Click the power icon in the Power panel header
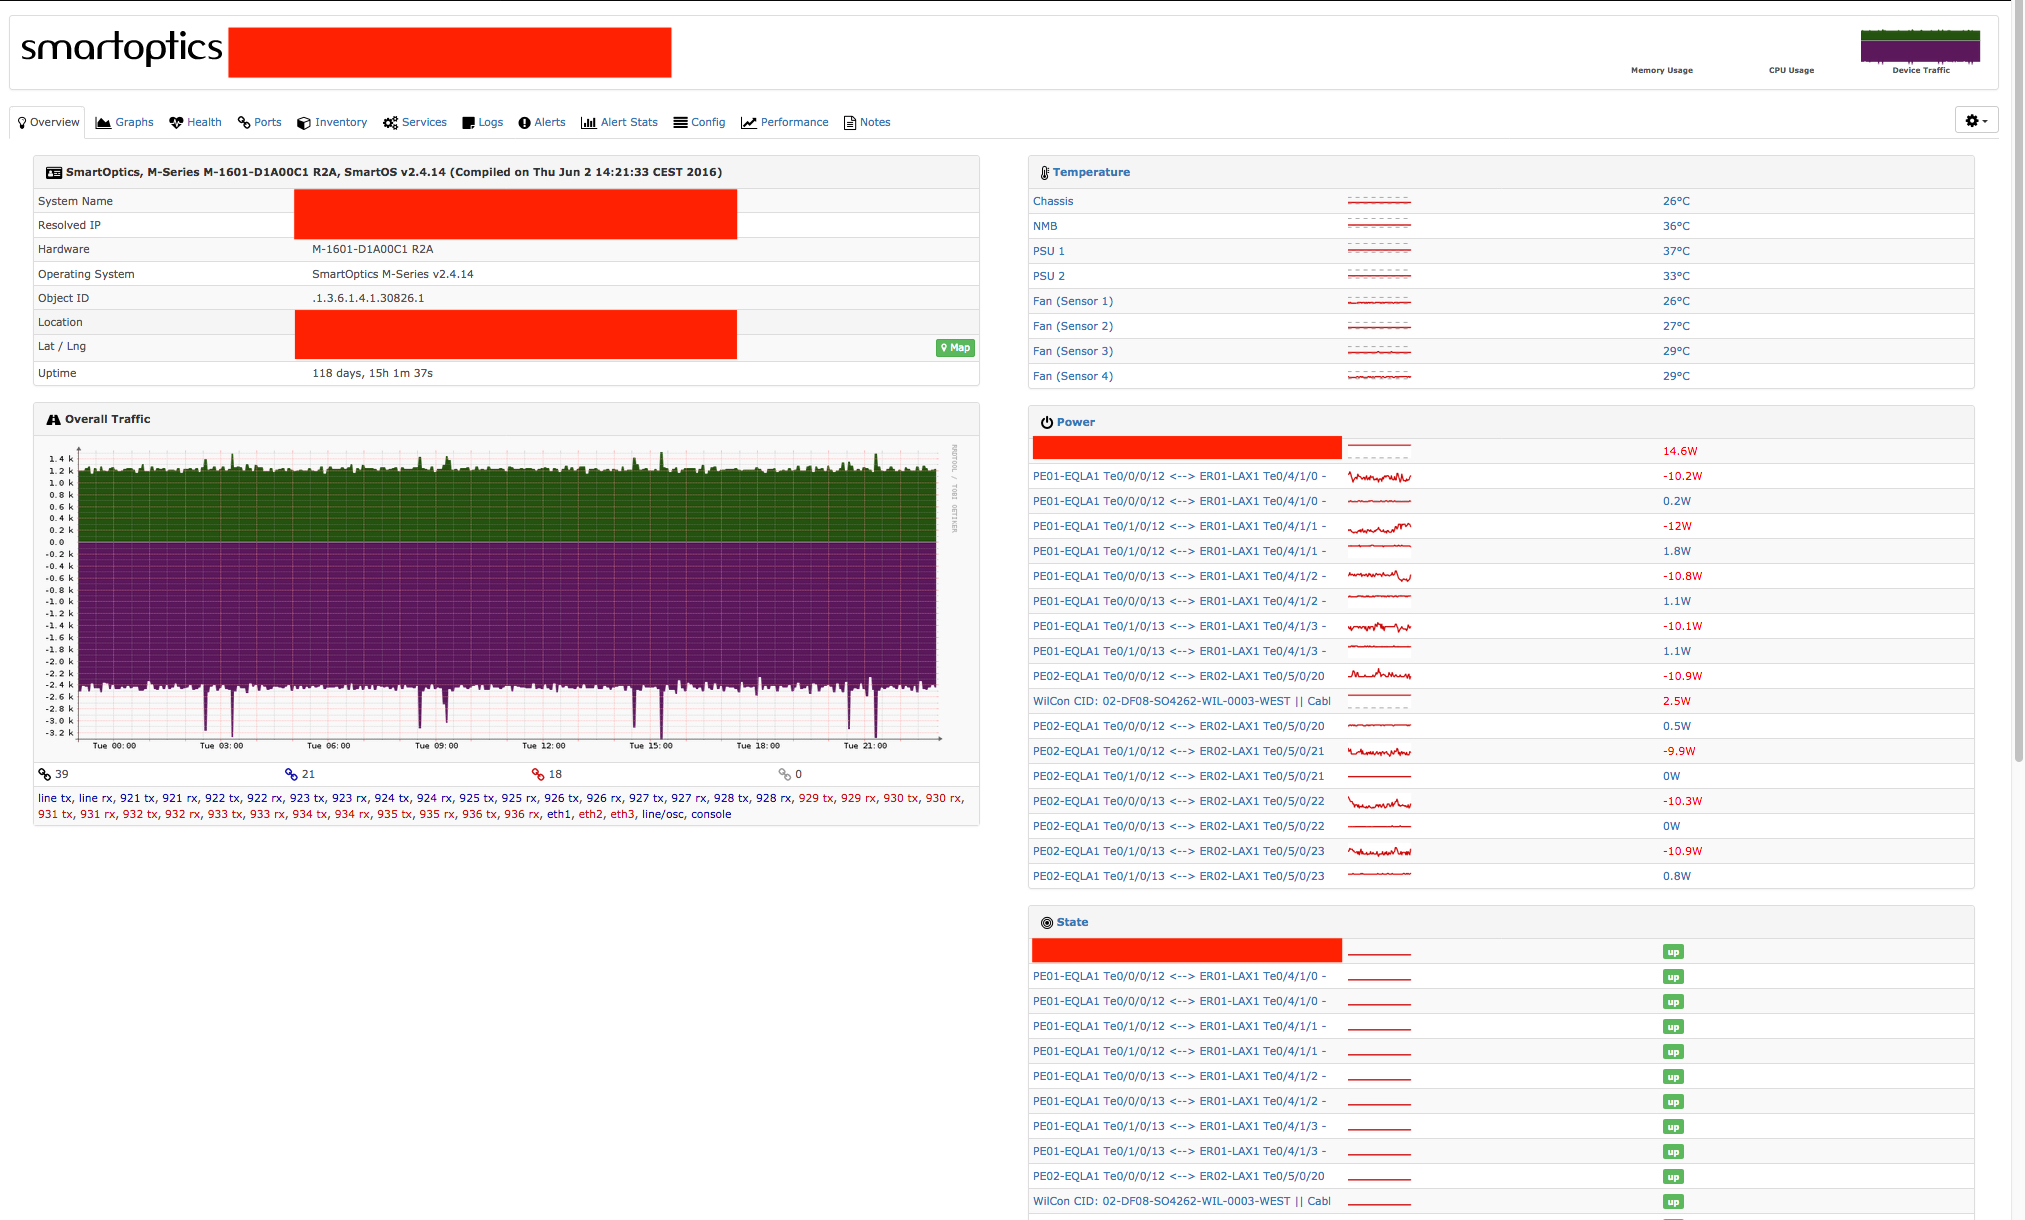The image size is (2025, 1220). tap(1048, 422)
